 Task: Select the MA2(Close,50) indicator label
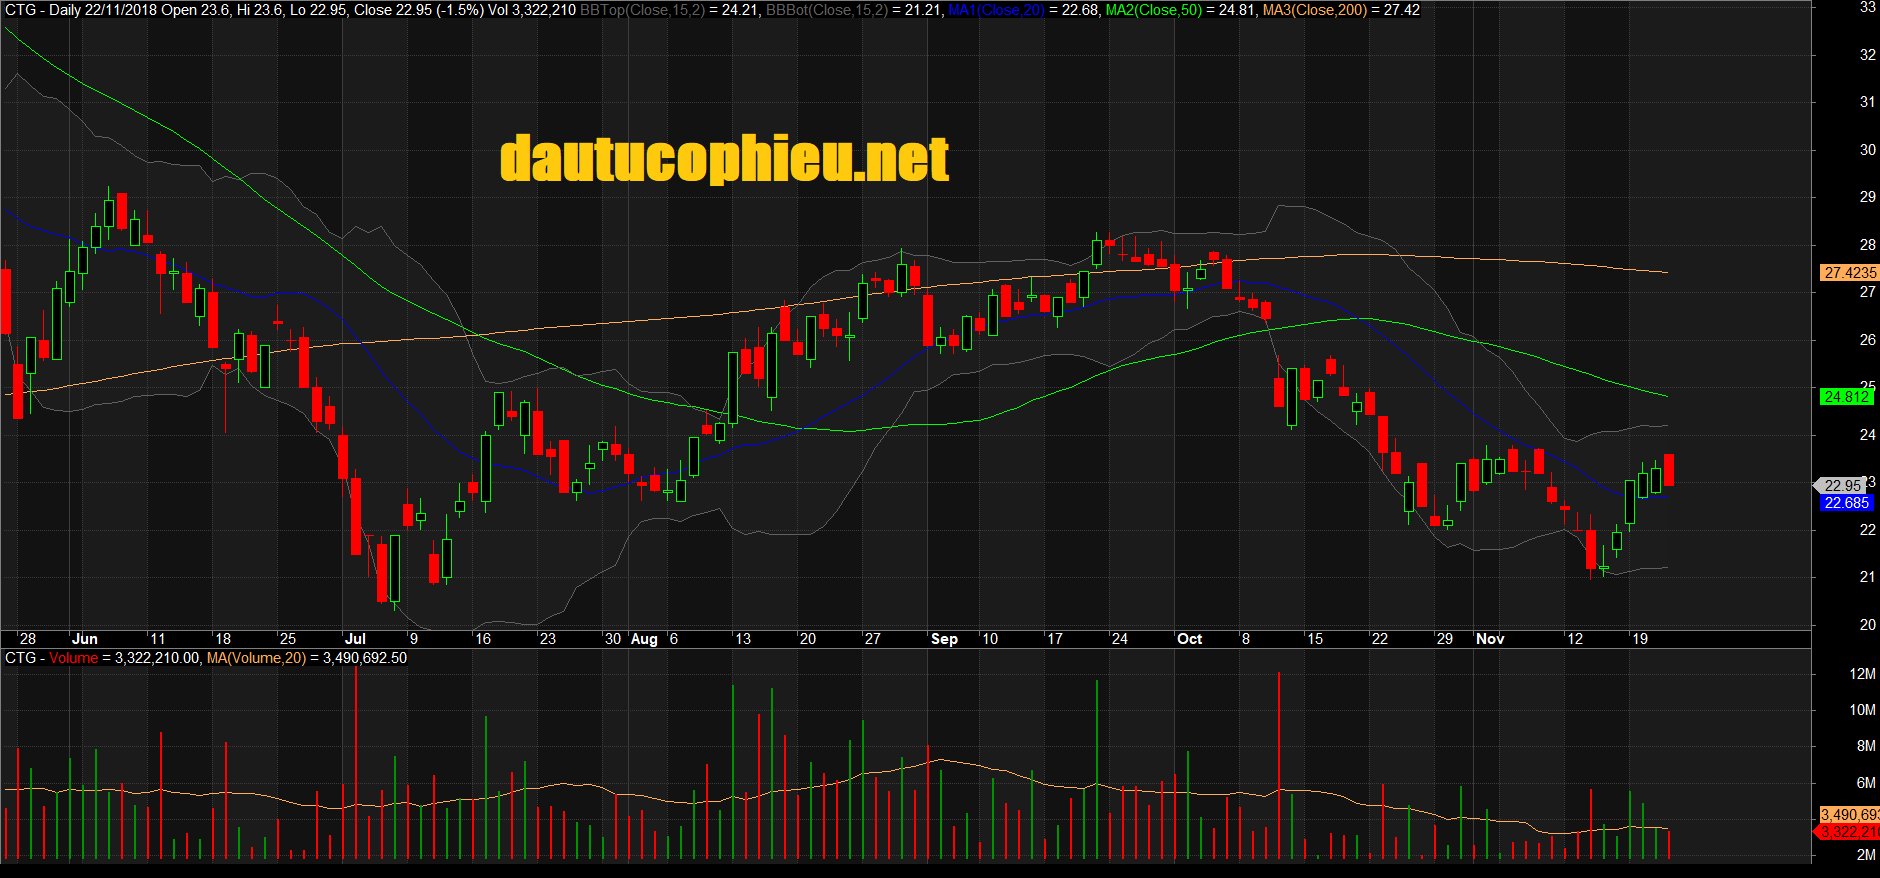click(1153, 10)
